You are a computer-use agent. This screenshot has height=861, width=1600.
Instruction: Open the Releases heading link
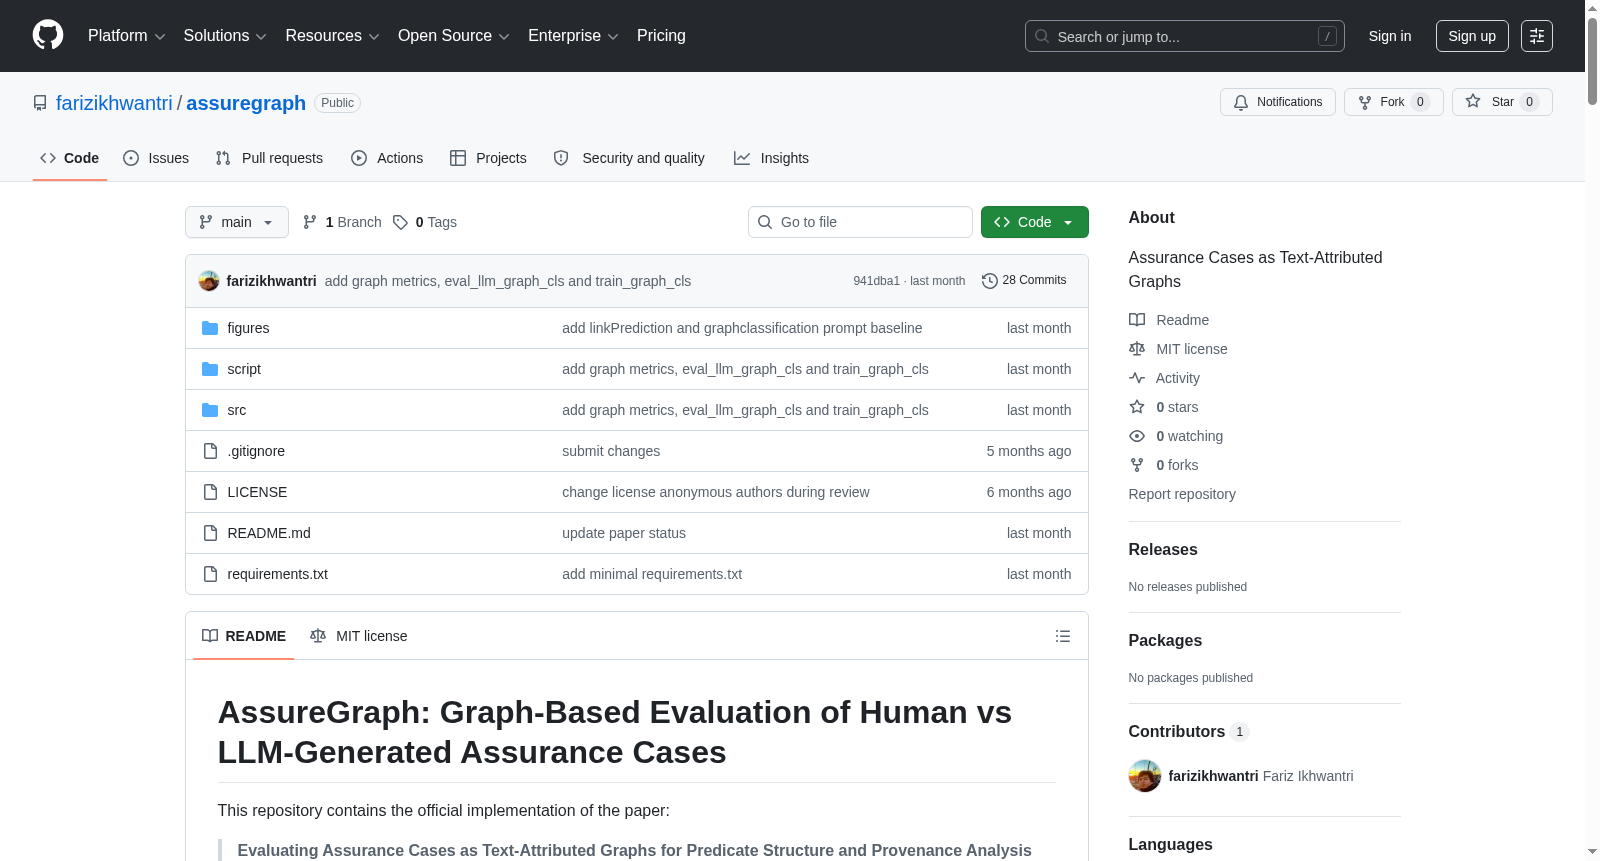tap(1163, 550)
